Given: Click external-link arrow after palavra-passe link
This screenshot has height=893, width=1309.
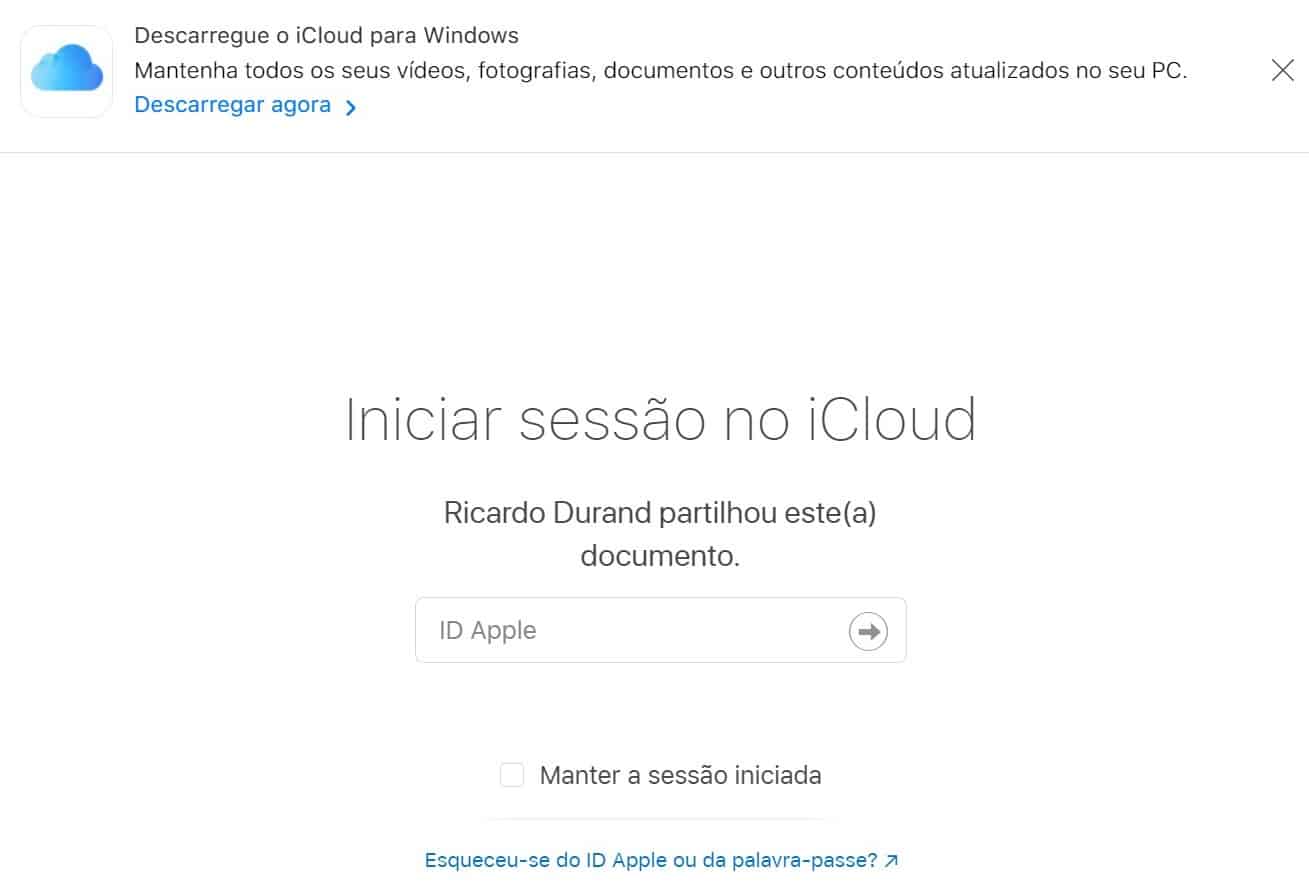Looking at the screenshot, I should (x=892, y=860).
